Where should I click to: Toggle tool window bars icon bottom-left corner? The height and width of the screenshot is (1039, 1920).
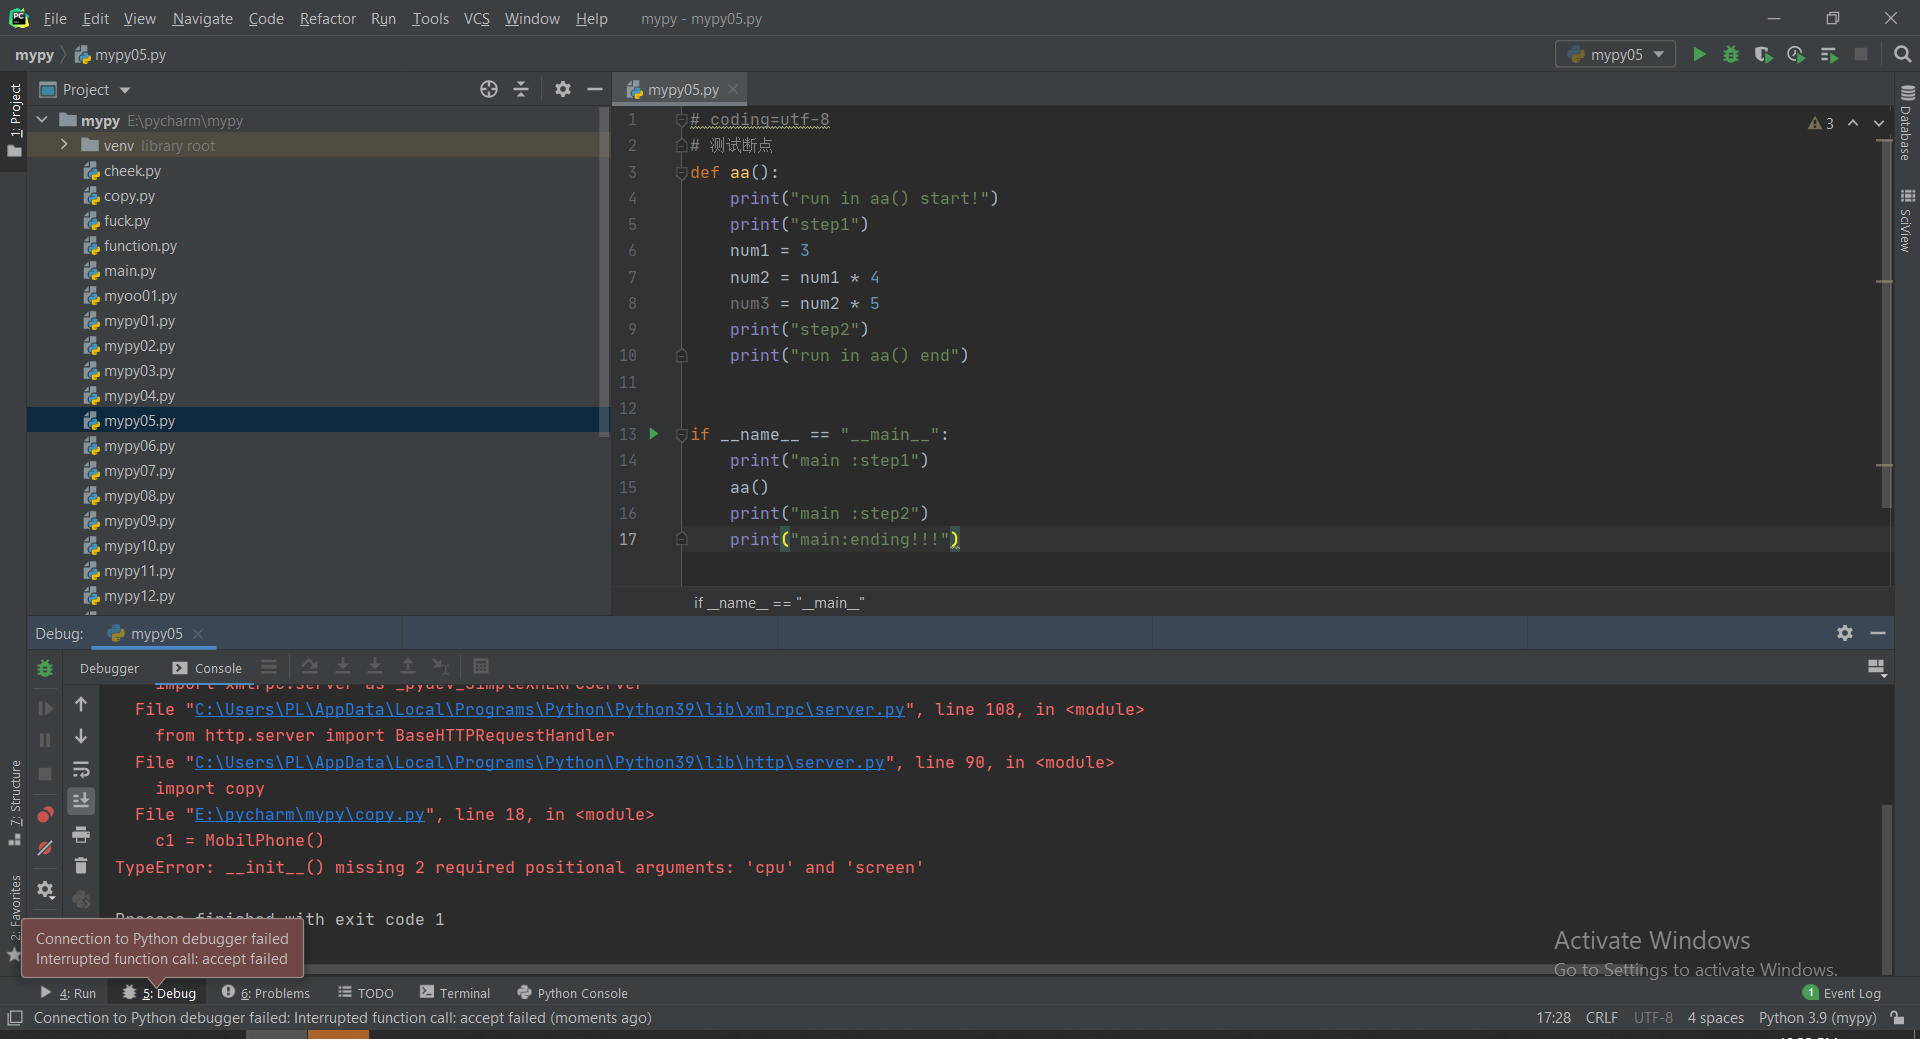pos(15,1018)
